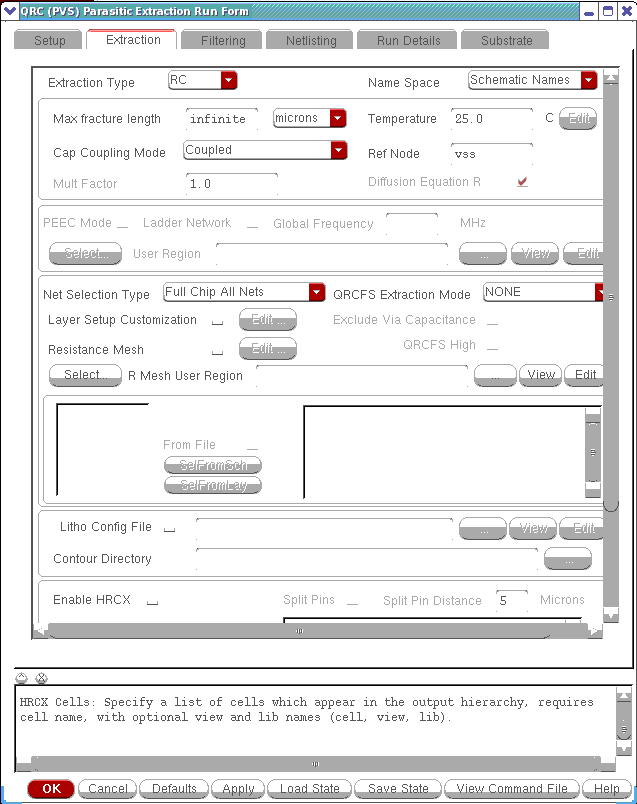Viewport: 637px width, 804px height.
Task: Click Edit button for Resistance Mesh
Action: click(x=268, y=349)
